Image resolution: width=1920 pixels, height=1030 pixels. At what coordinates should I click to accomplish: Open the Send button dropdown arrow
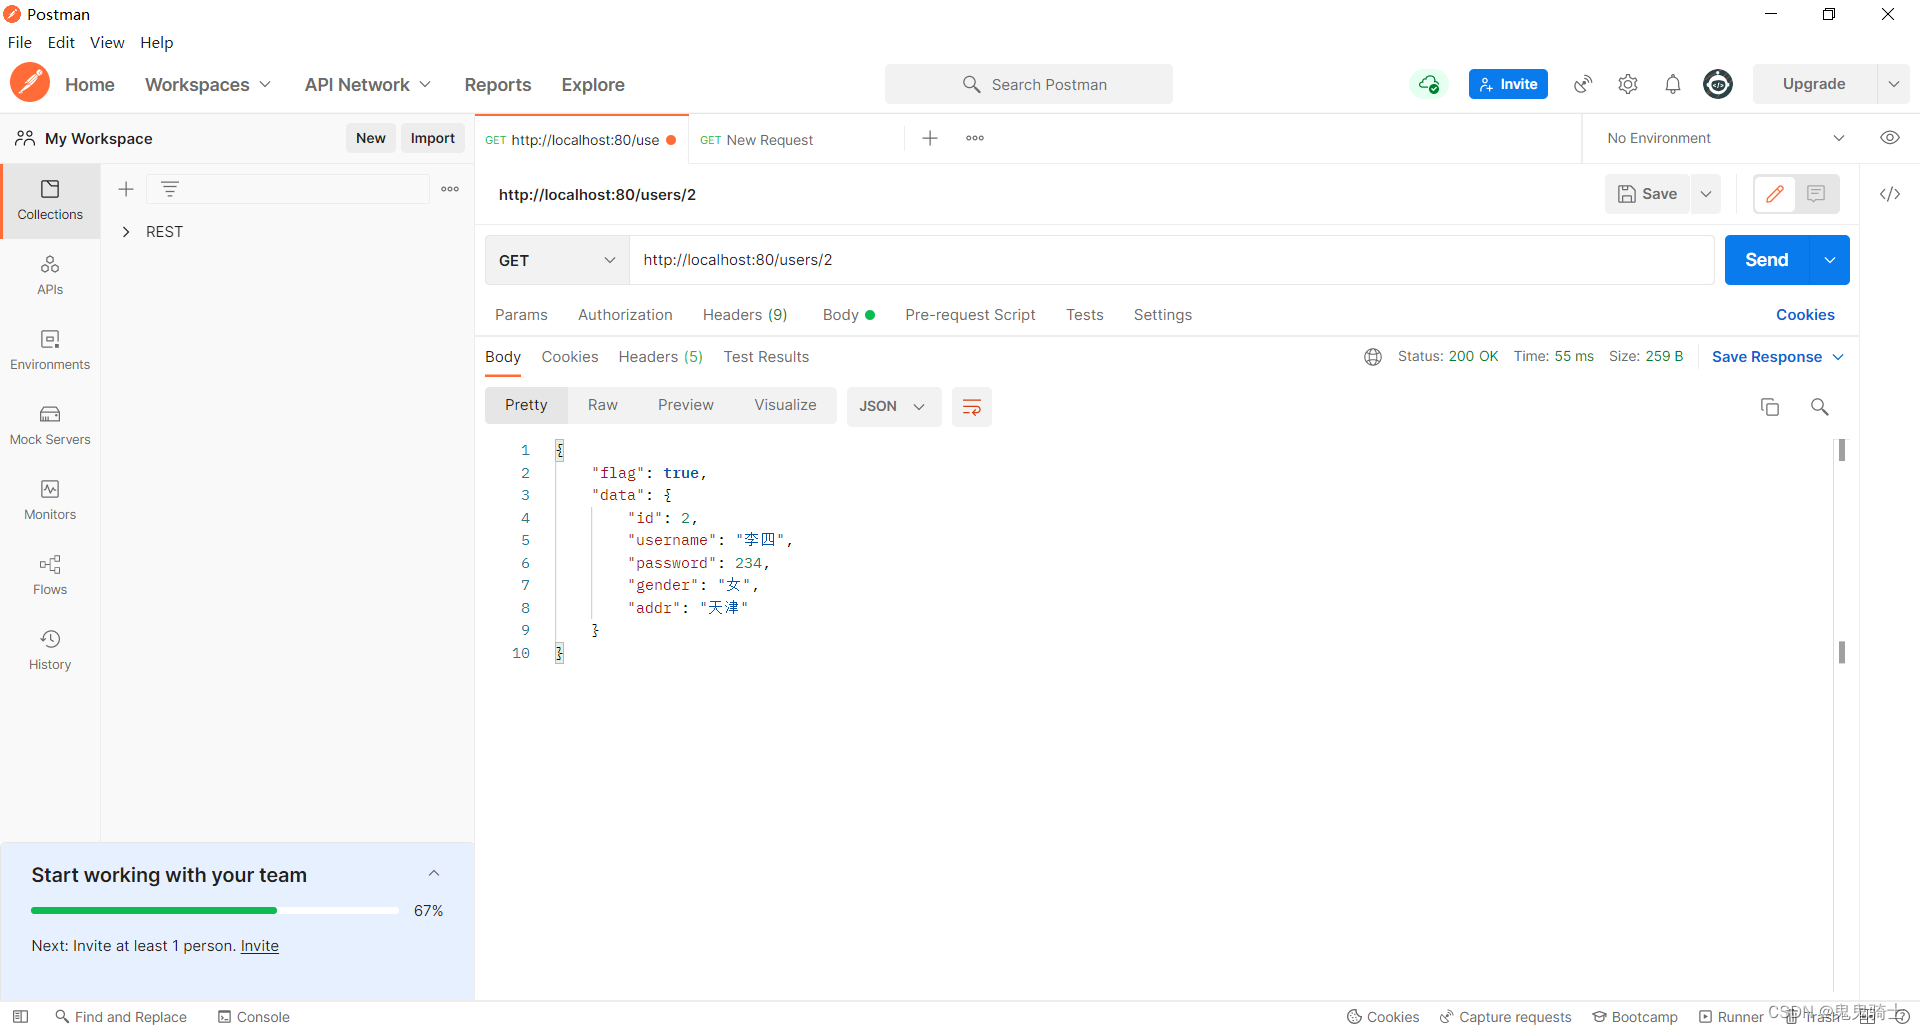(1830, 260)
